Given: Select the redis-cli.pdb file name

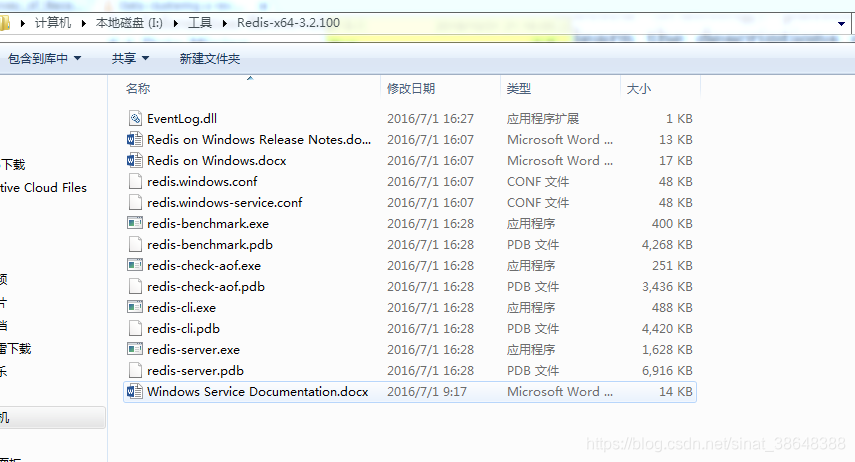Looking at the screenshot, I should [183, 328].
